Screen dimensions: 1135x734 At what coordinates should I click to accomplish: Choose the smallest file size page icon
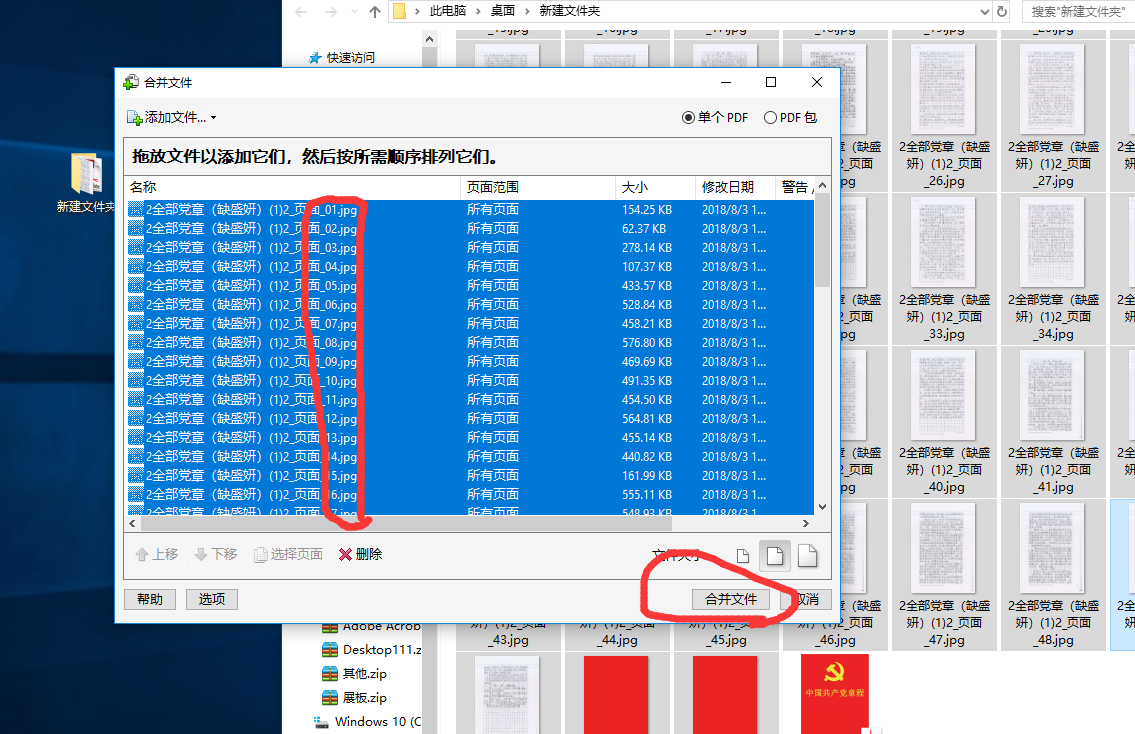point(743,556)
